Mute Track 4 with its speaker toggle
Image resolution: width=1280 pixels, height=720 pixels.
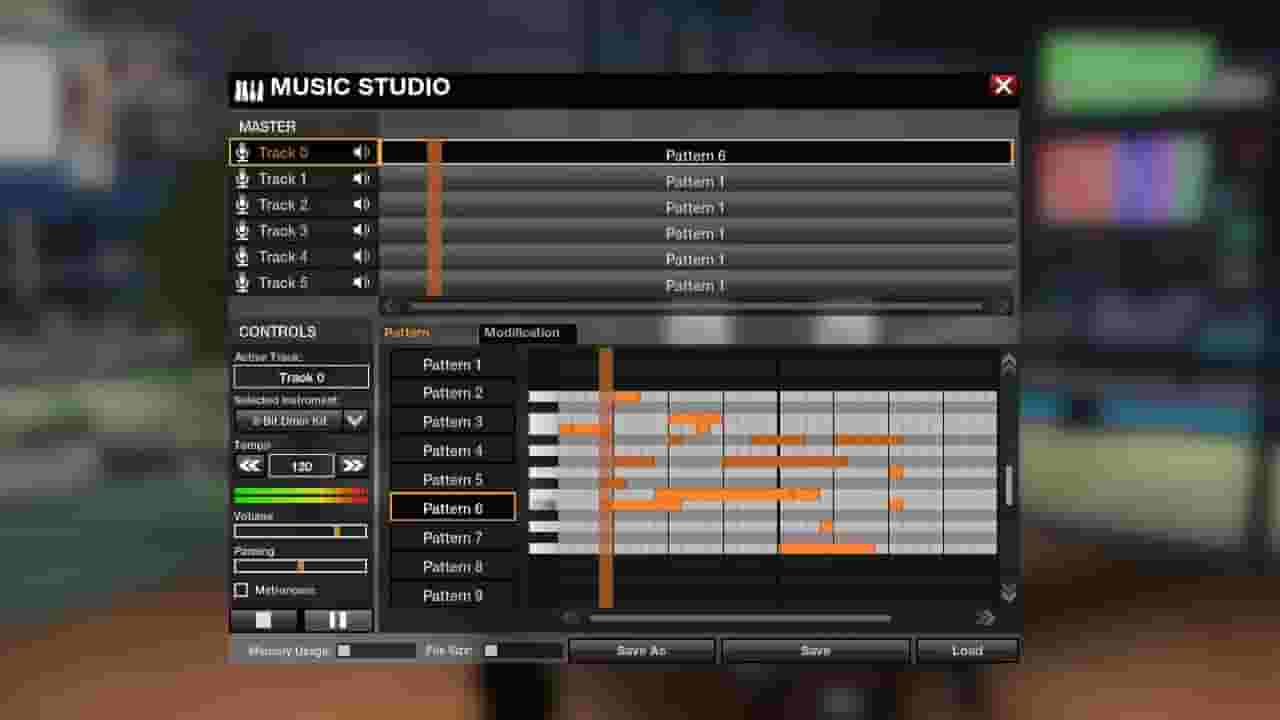tap(362, 257)
